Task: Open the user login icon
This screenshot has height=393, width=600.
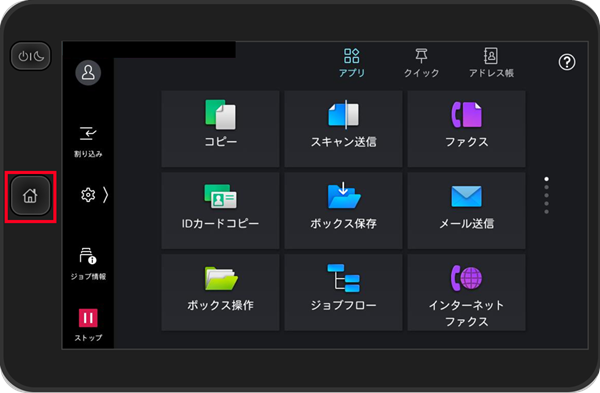Action: tap(88, 73)
